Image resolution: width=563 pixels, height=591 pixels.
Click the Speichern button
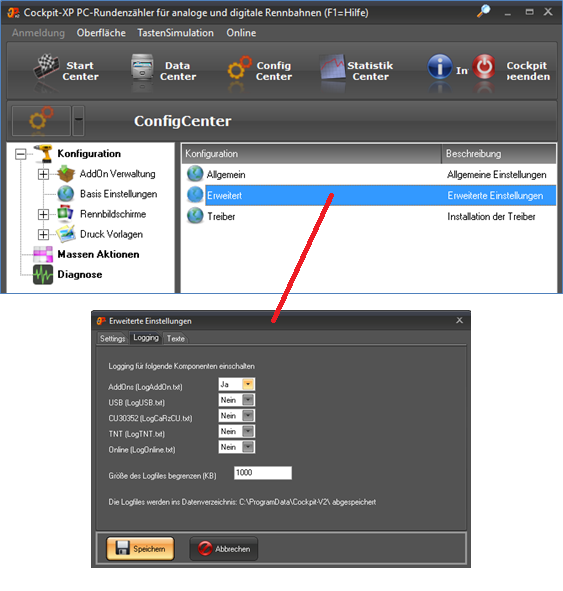pos(140,549)
